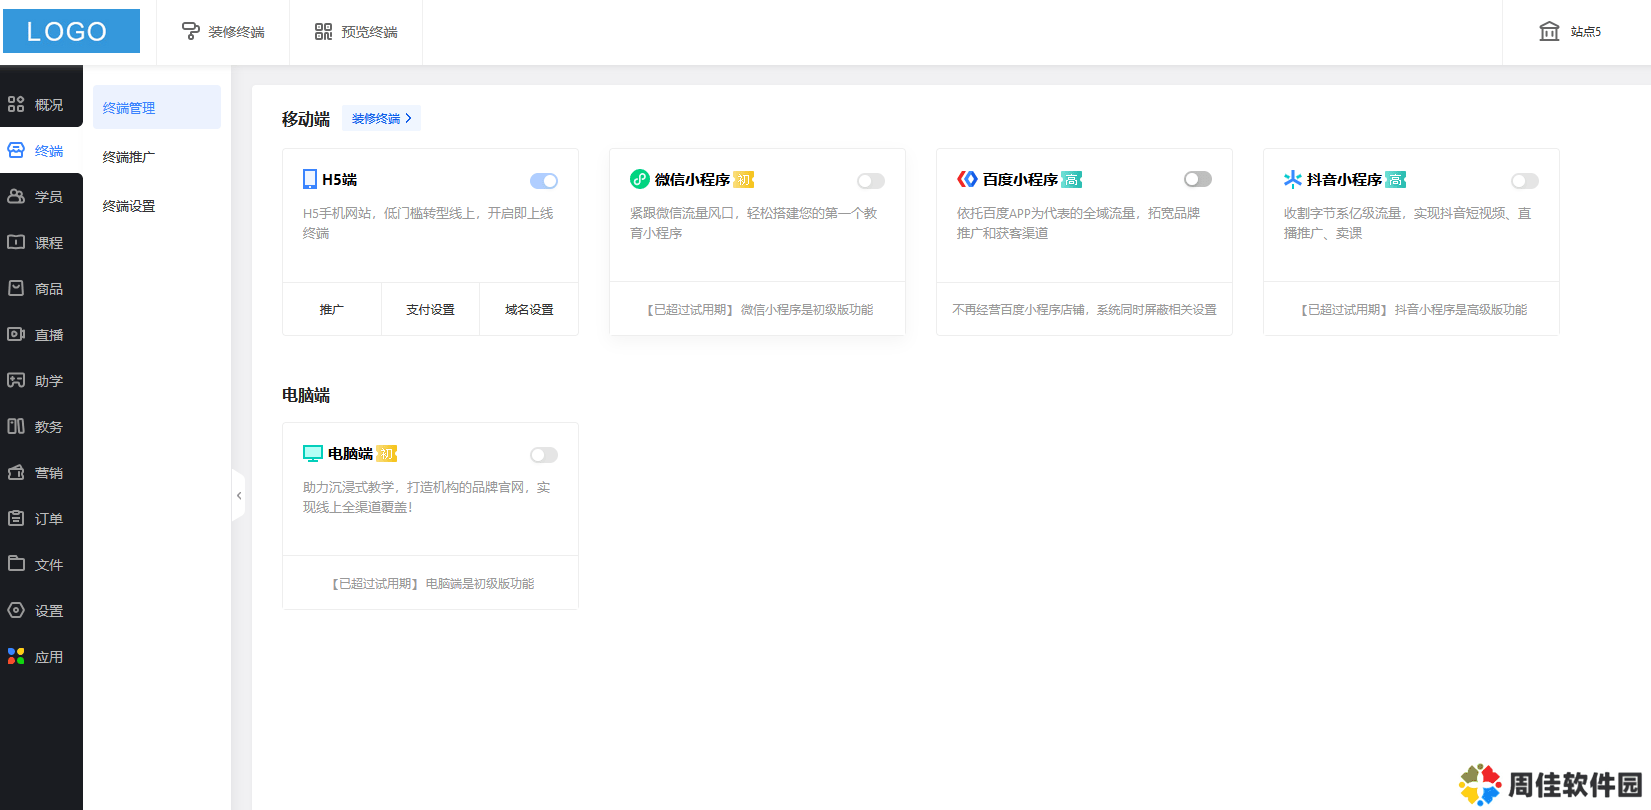
Task: Click the 订单 clipboard icon in sidebar
Action: pyautogui.click(x=16, y=518)
